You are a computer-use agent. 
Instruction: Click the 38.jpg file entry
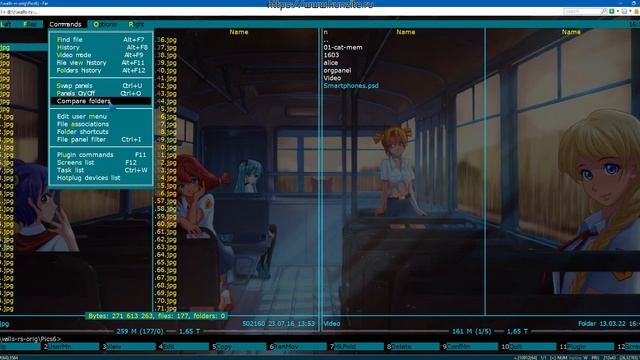166,55
